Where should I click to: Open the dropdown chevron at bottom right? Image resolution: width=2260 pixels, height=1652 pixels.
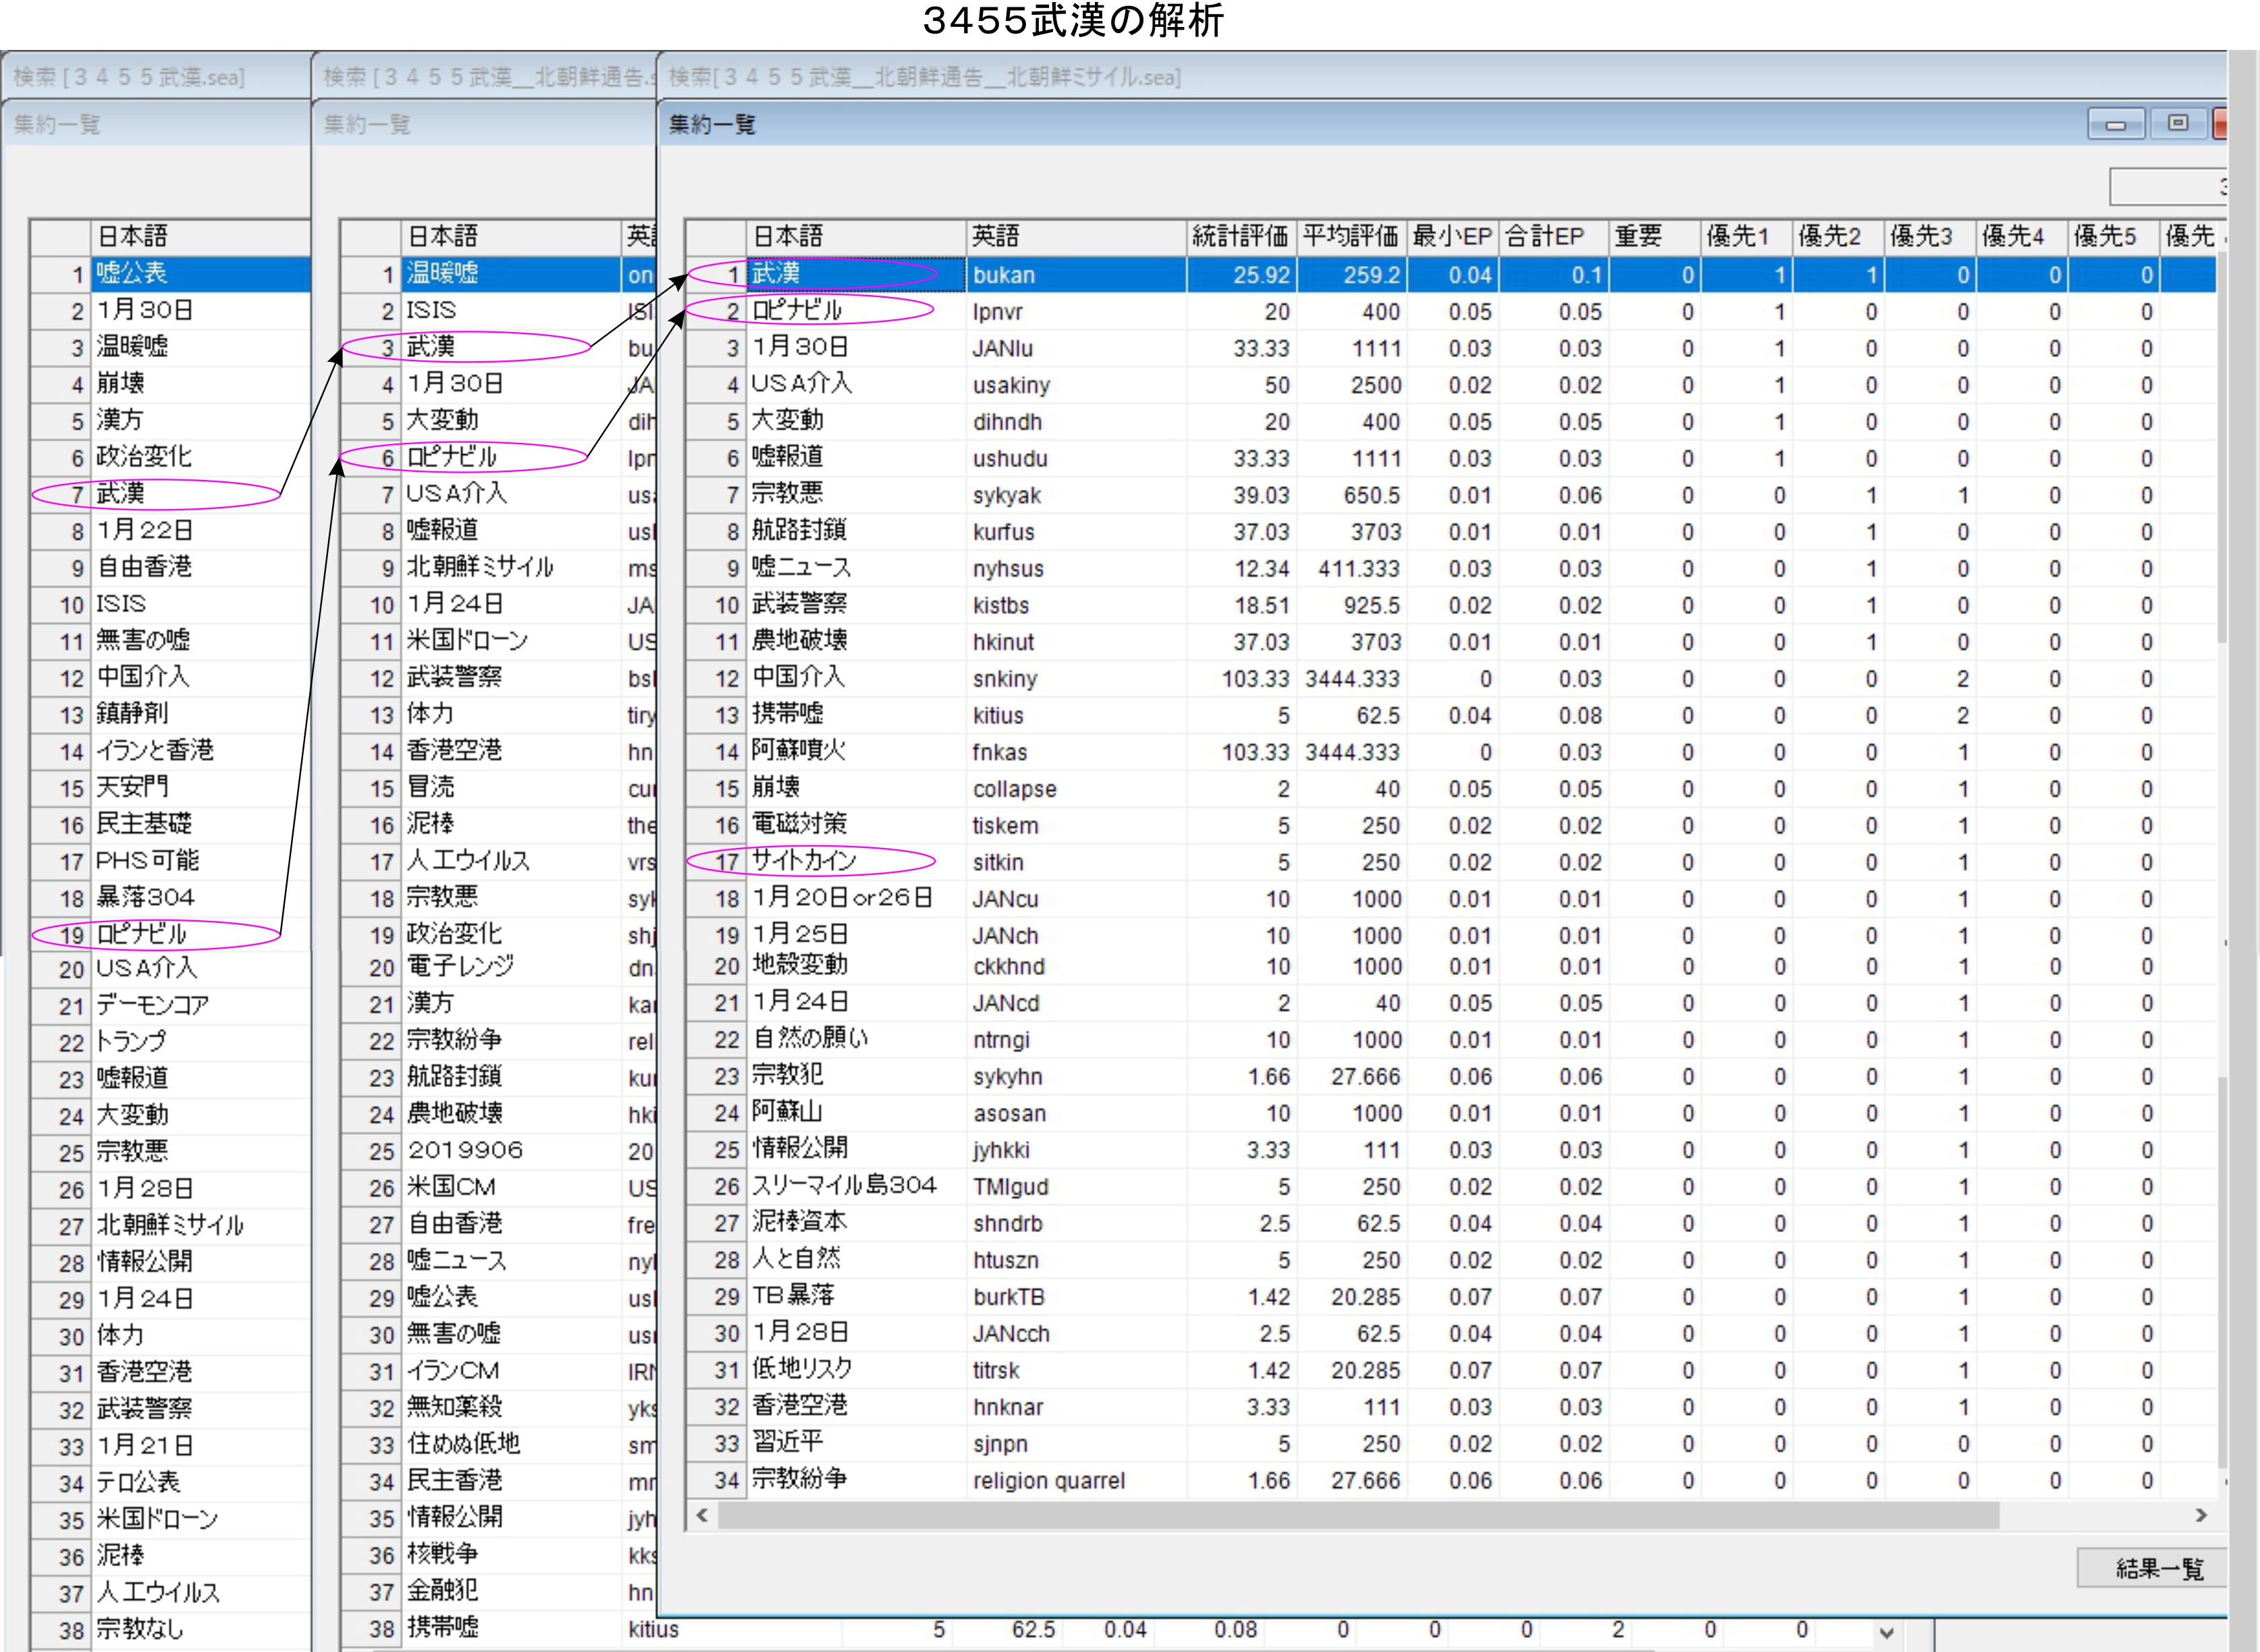1886,1633
